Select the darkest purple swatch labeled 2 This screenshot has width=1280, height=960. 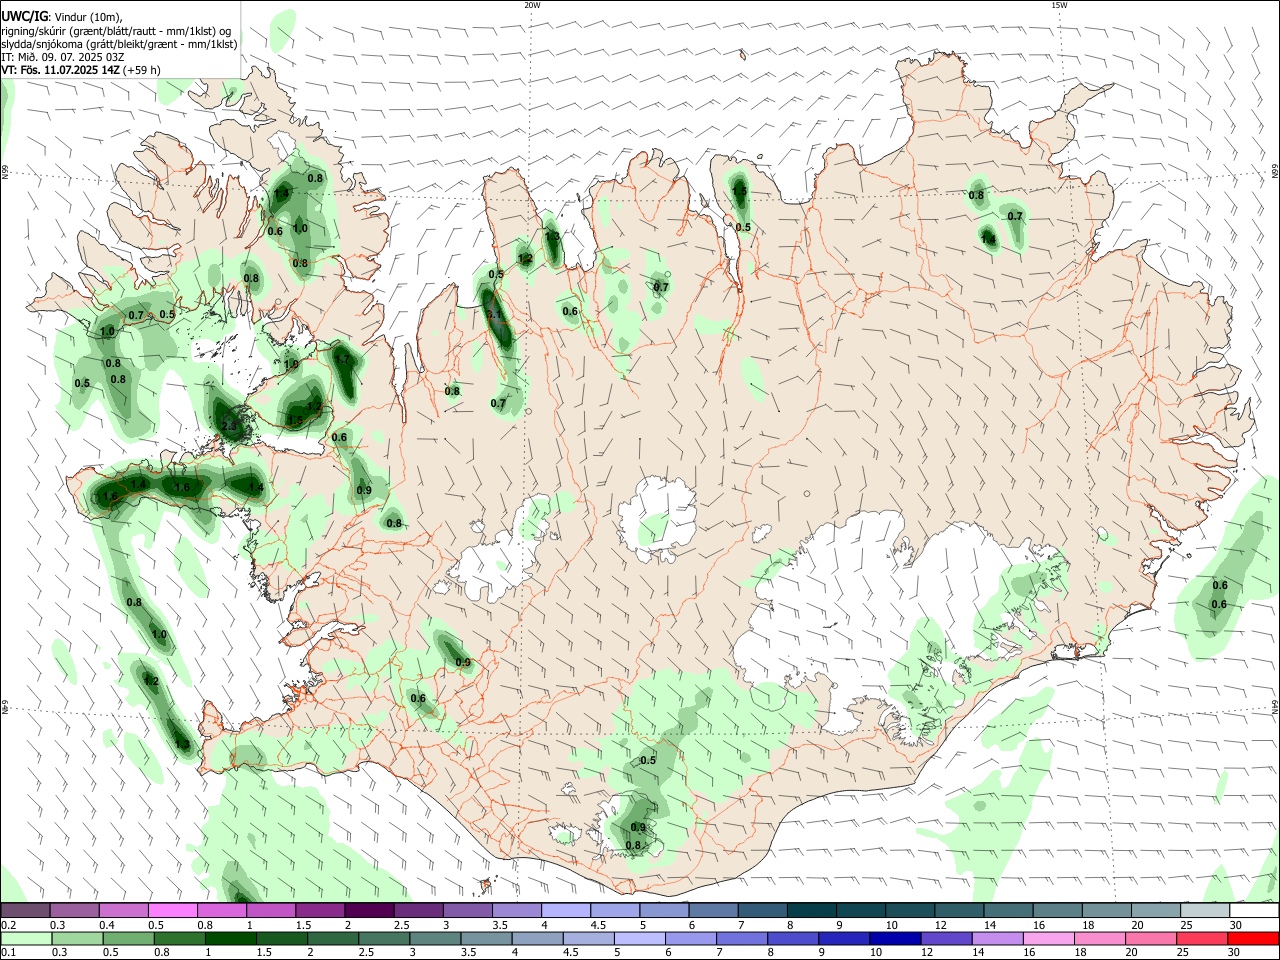[x=369, y=910]
